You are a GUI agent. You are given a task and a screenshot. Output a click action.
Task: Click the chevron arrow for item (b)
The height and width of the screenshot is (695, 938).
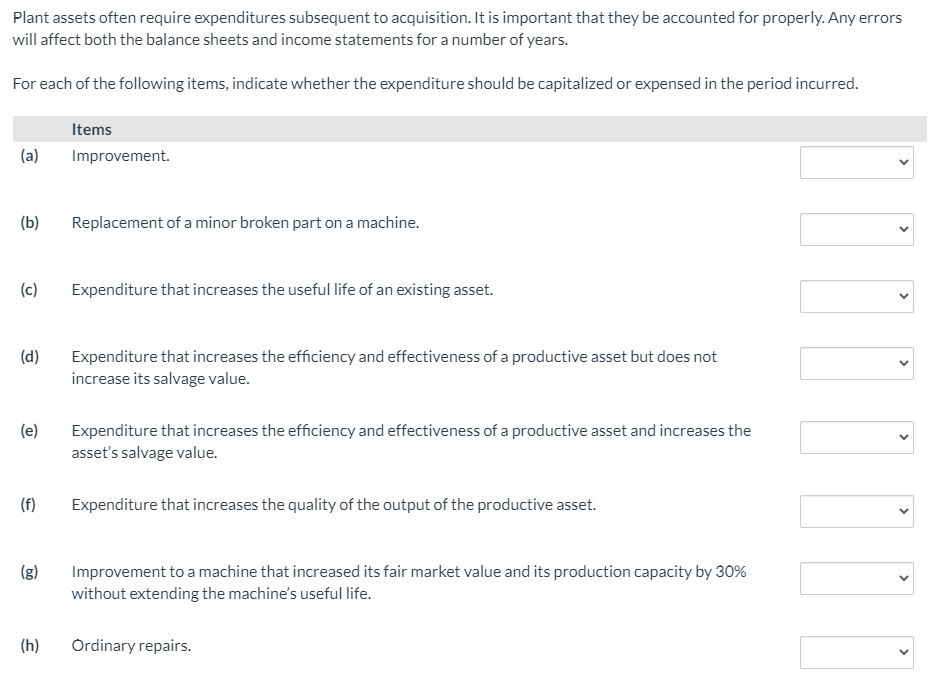tap(903, 229)
